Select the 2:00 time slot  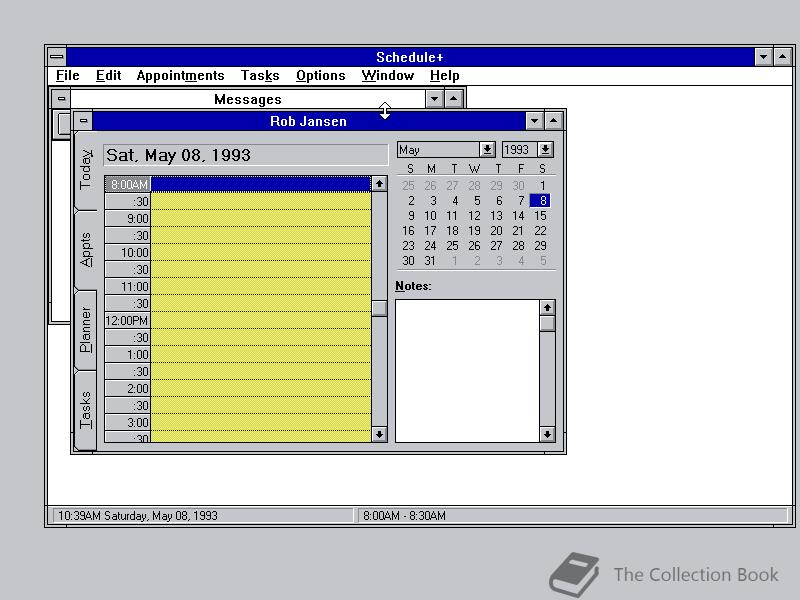[238, 388]
